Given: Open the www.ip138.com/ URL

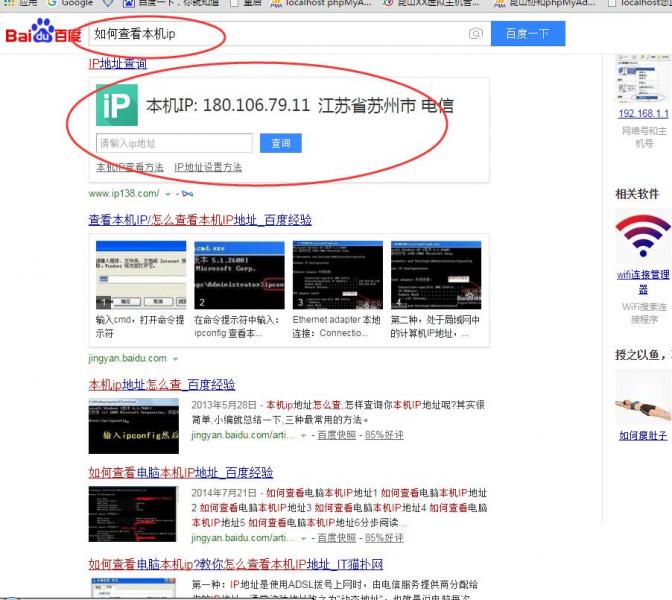Looking at the screenshot, I should pos(124,194).
